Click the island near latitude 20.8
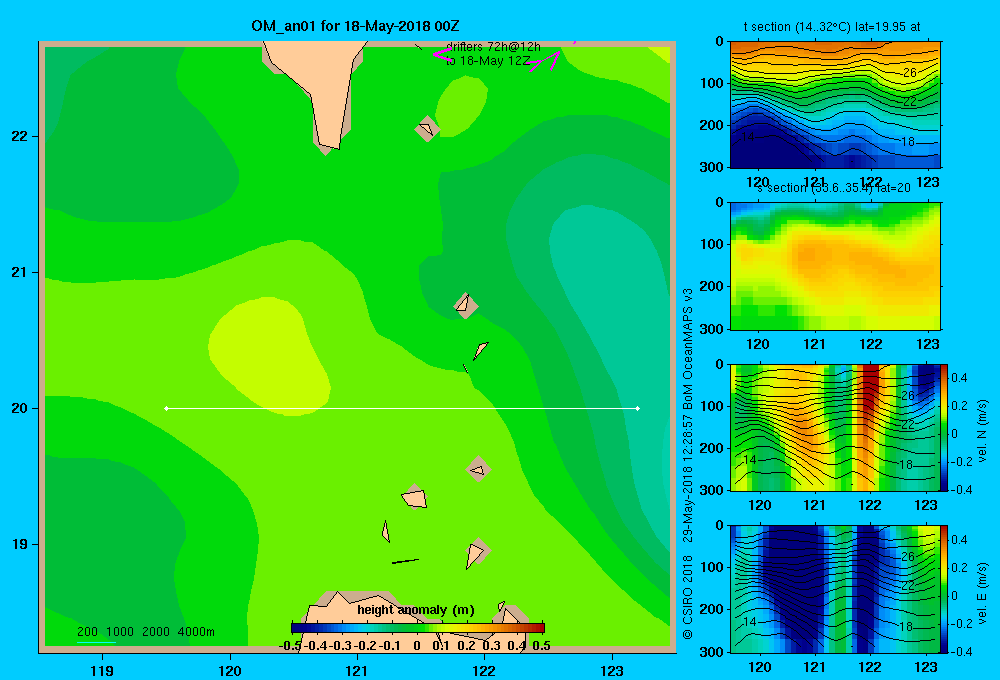 click(x=466, y=305)
